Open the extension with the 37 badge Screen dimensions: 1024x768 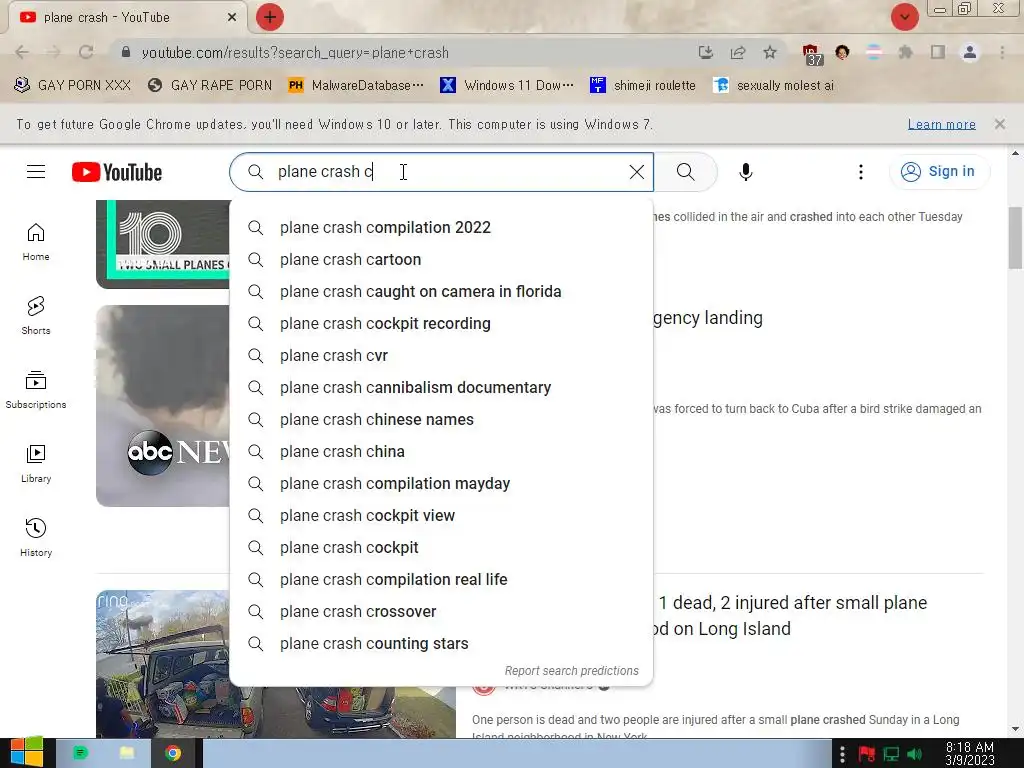tap(812, 54)
